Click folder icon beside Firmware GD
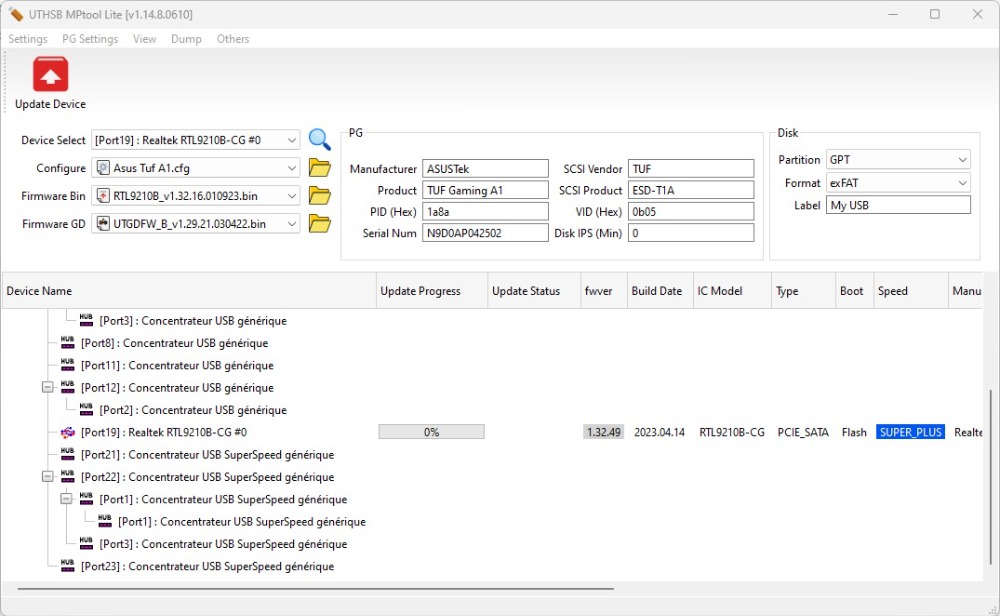This screenshot has height=616, width=1000. 319,224
